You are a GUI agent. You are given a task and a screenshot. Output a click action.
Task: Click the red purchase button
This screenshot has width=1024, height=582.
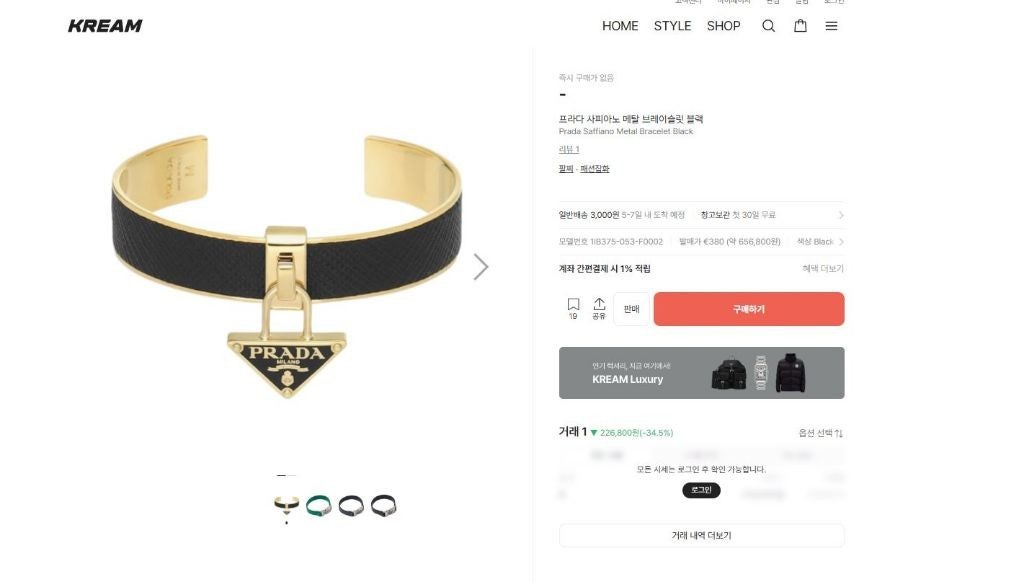coord(748,309)
